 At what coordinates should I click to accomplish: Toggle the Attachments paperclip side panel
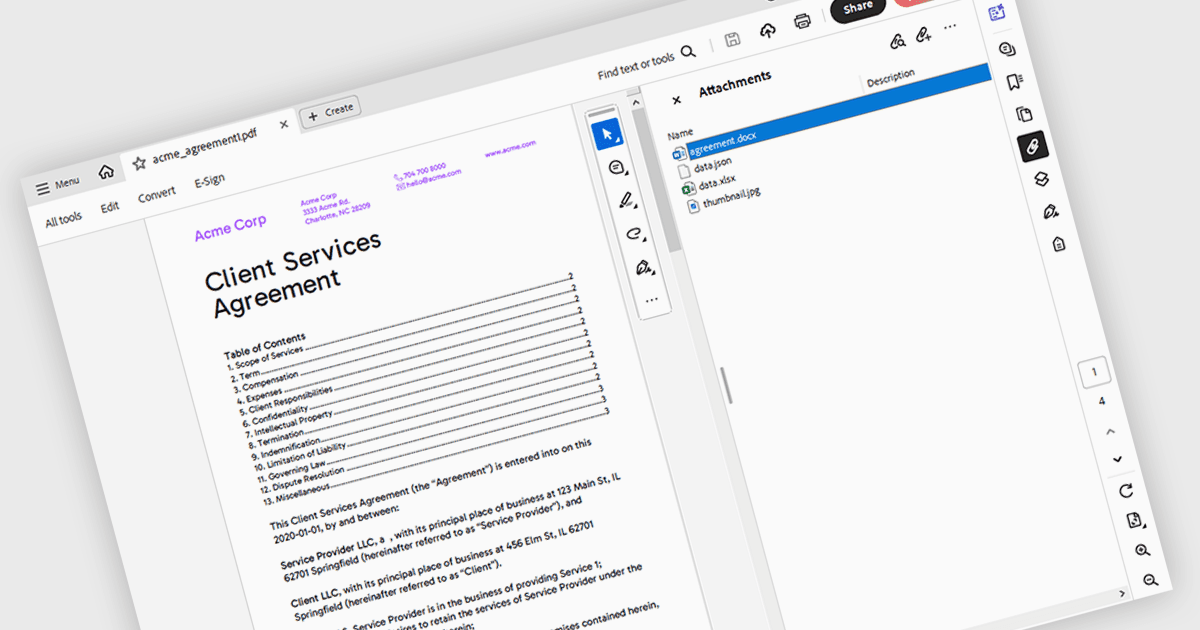pos(1032,146)
